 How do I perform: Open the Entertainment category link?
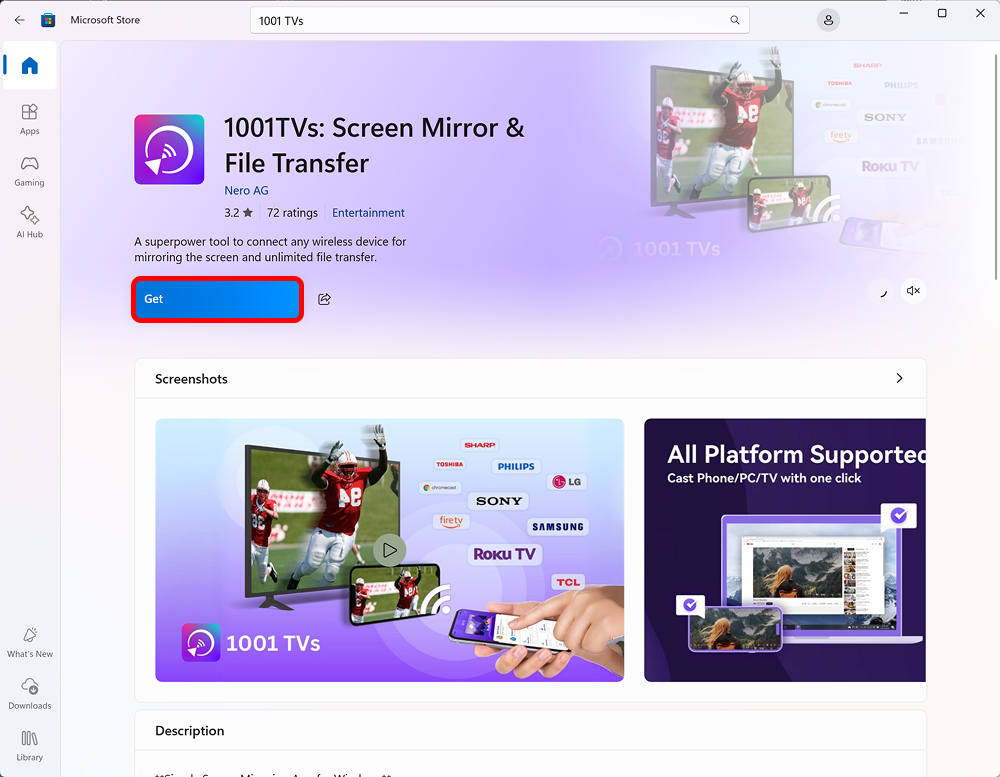click(x=368, y=213)
